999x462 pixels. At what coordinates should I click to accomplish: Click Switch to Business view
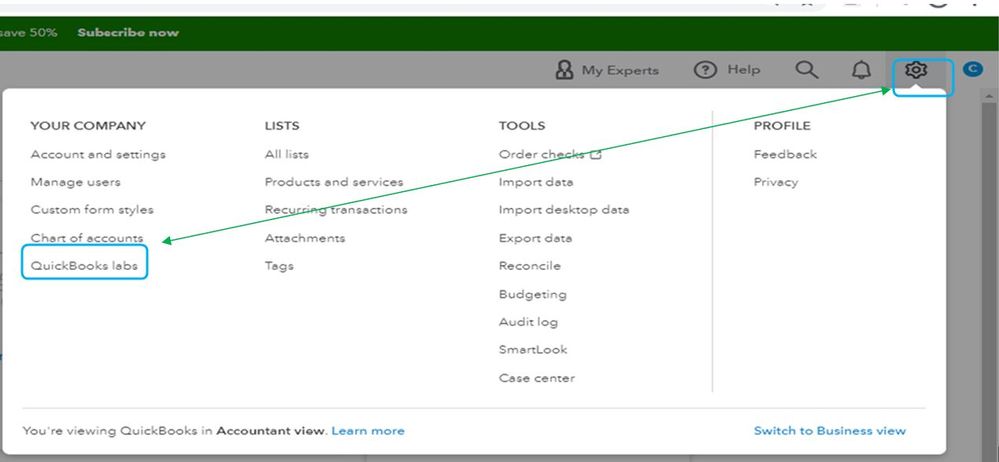[x=830, y=431]
